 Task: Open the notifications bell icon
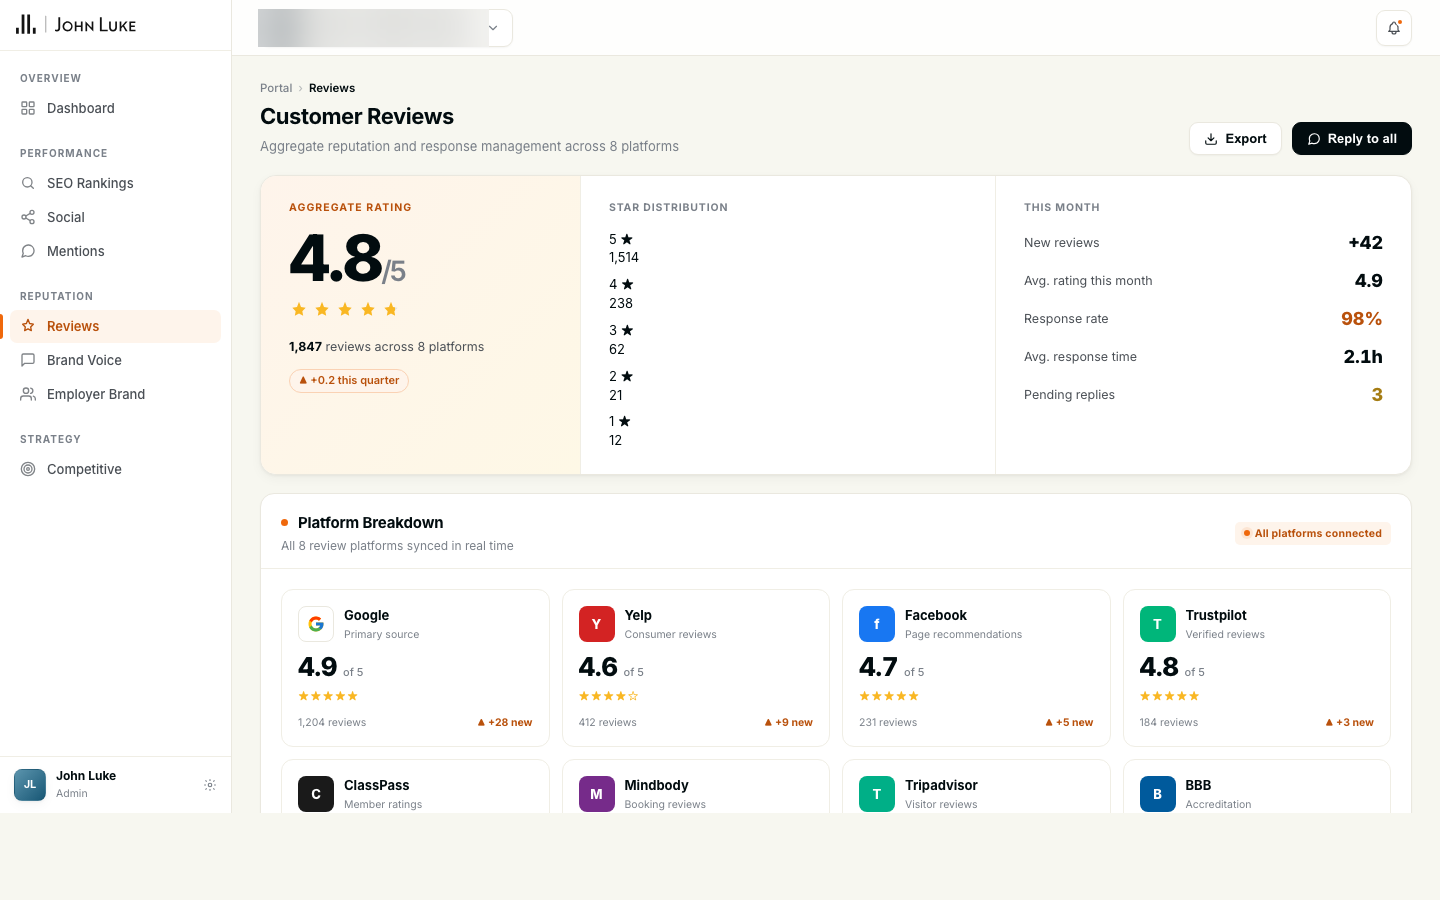pyautogui.click(x=1393, y=28)
